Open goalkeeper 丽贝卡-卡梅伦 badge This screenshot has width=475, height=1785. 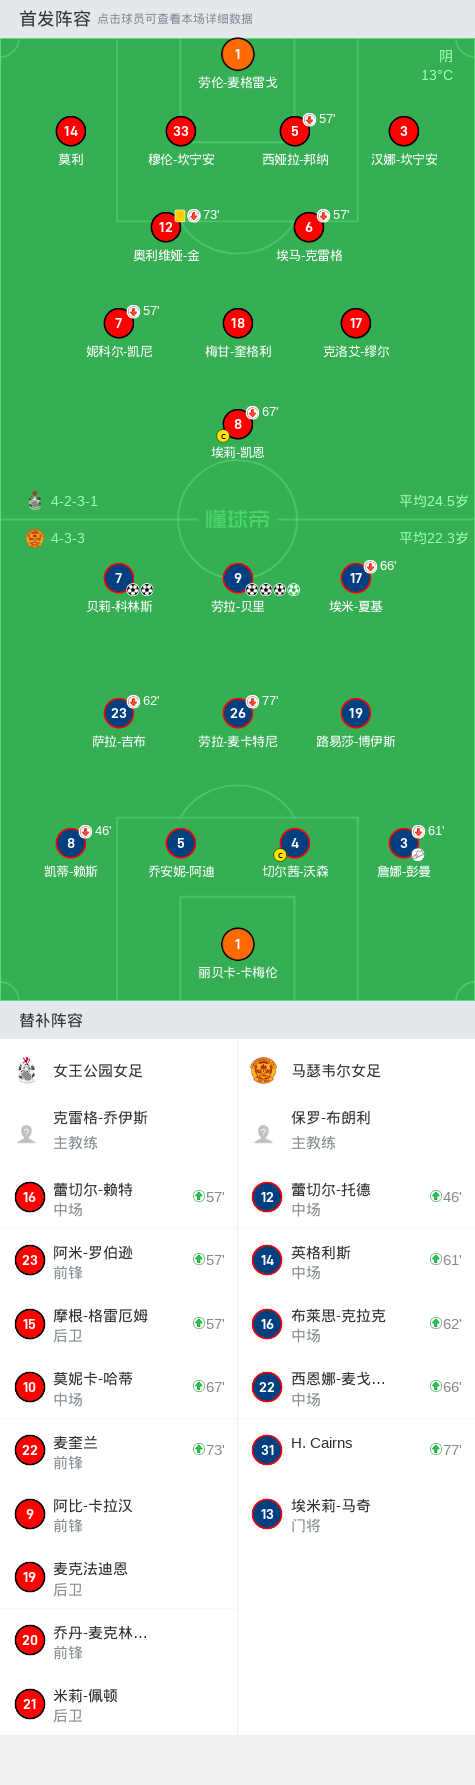(x=237, y=944)
